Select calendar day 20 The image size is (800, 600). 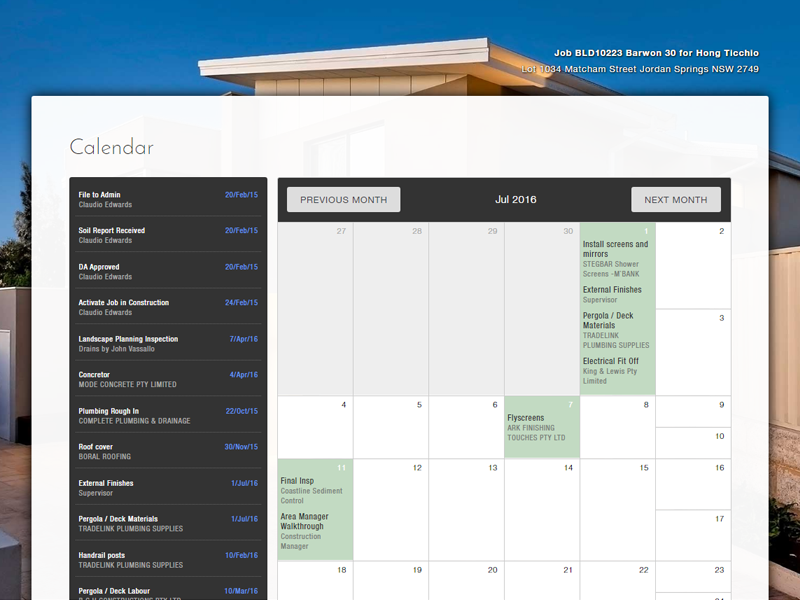click(466, 581)
